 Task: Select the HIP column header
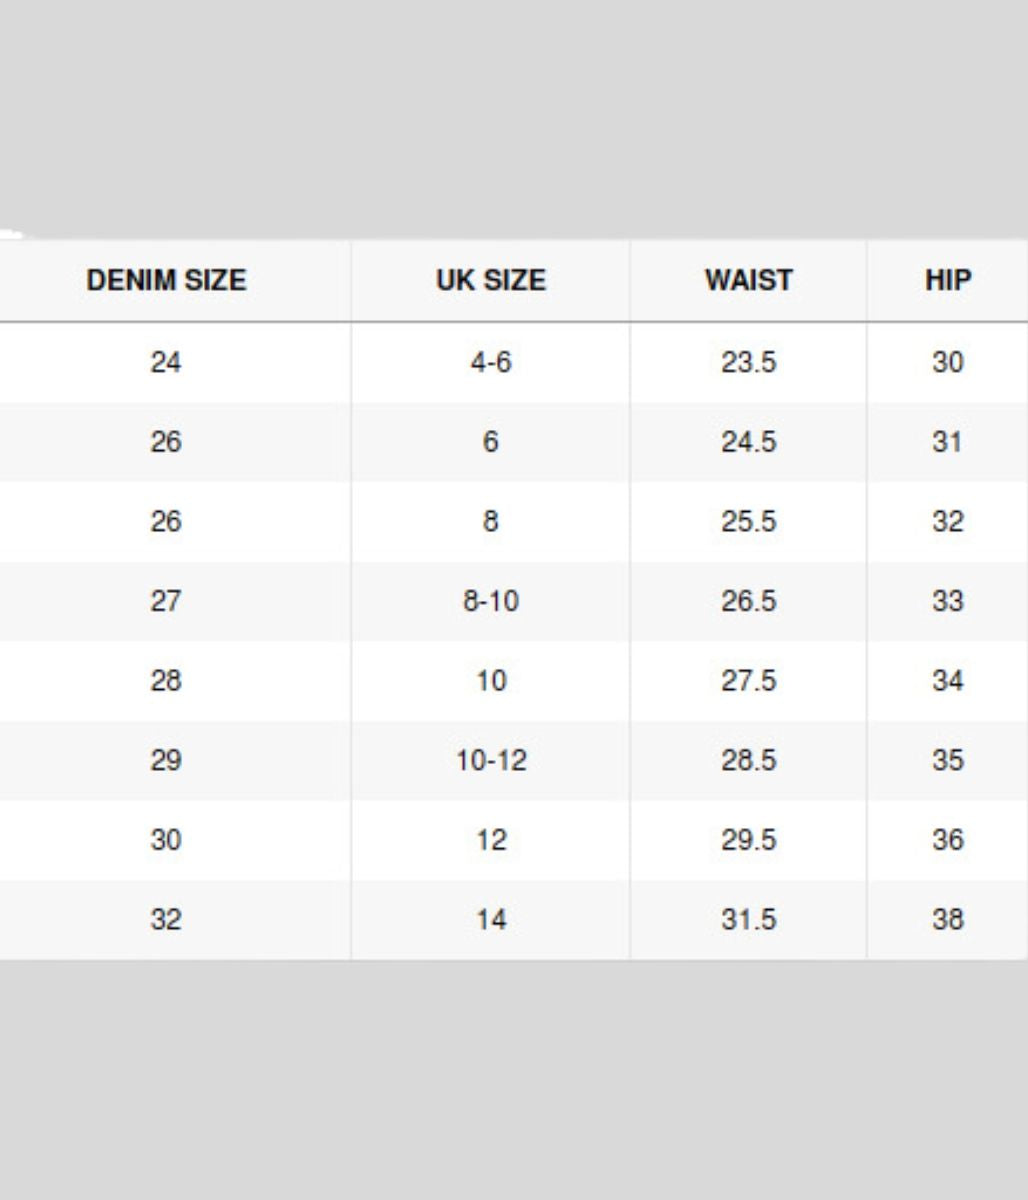pos(947,280)
